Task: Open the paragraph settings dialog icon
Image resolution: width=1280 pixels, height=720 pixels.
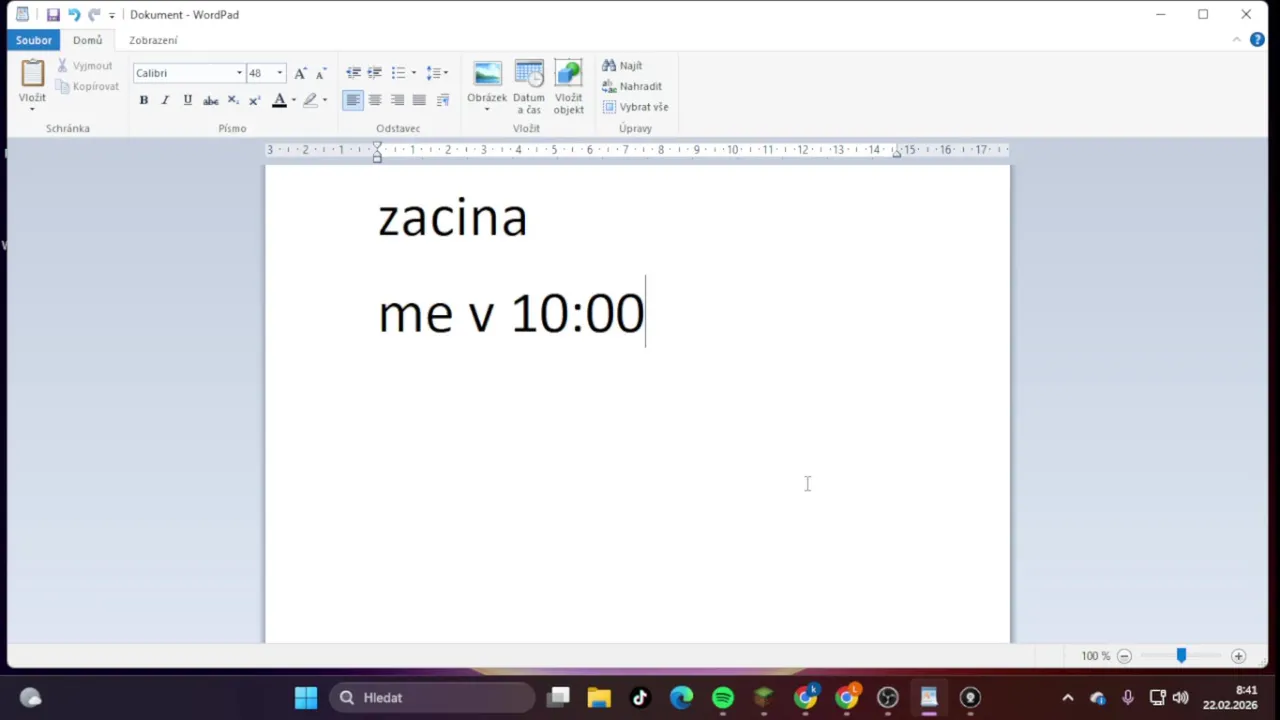Action: pyautogui.click(x=443, y=100)
